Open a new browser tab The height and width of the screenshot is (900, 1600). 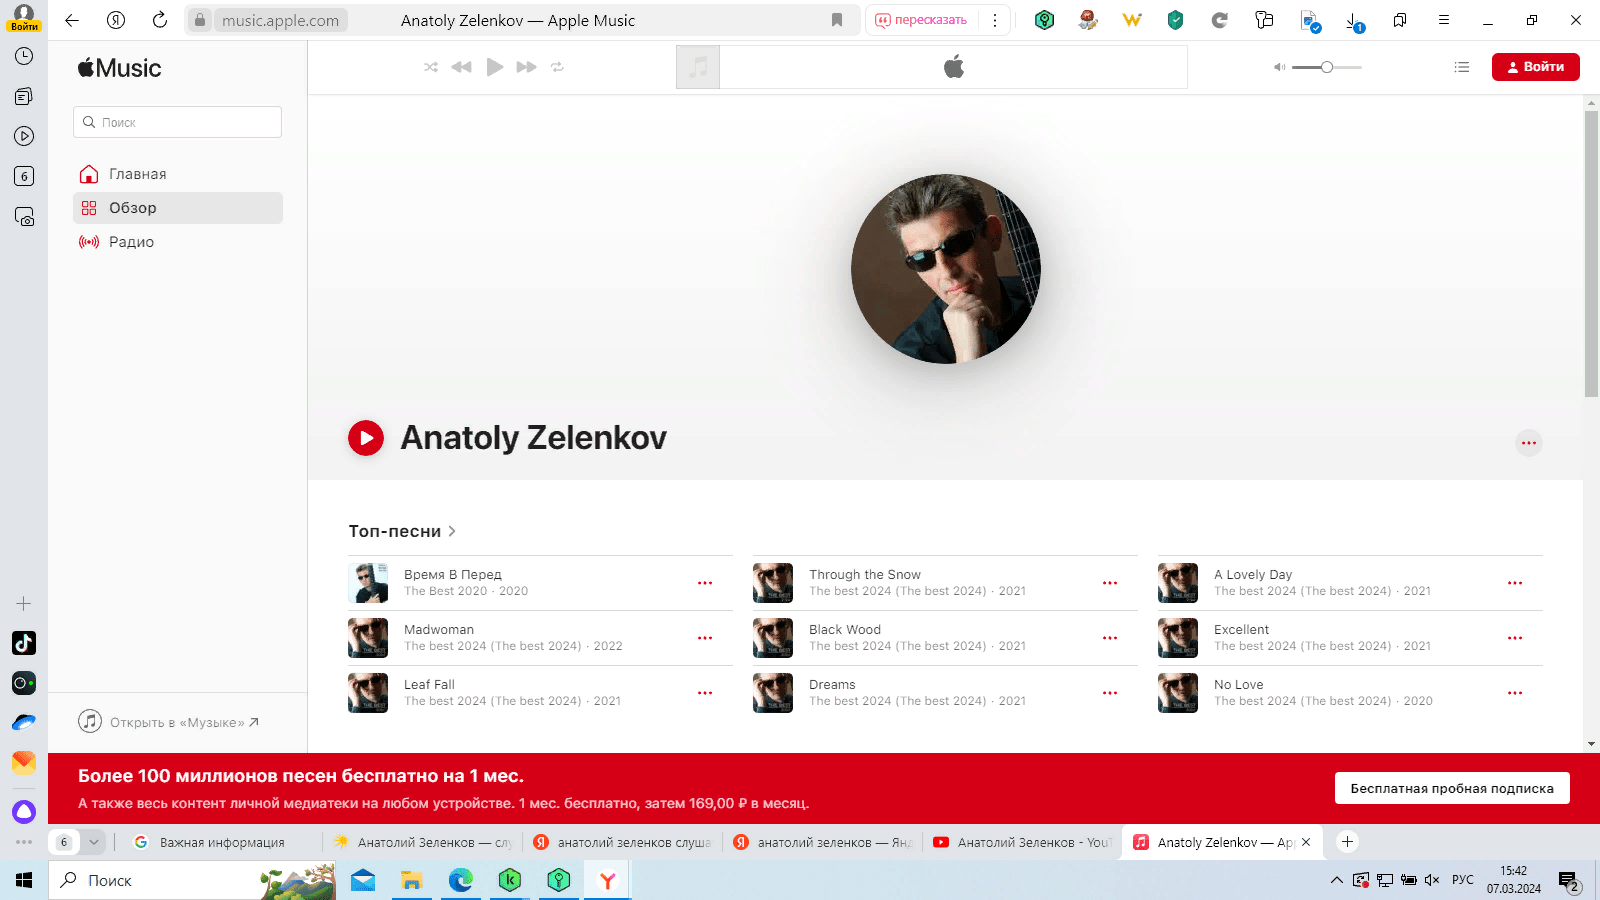click(1347, 842)
